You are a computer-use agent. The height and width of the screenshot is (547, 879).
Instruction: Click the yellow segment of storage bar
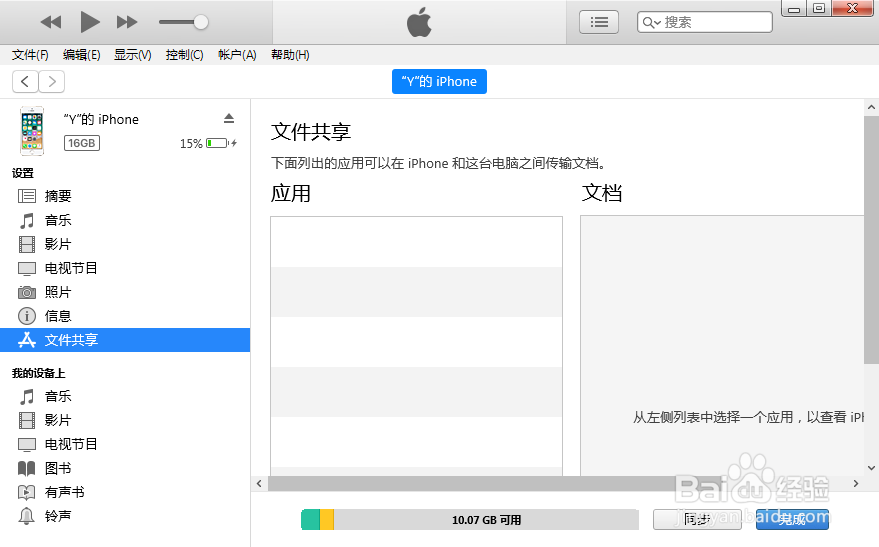pos(327,520)
